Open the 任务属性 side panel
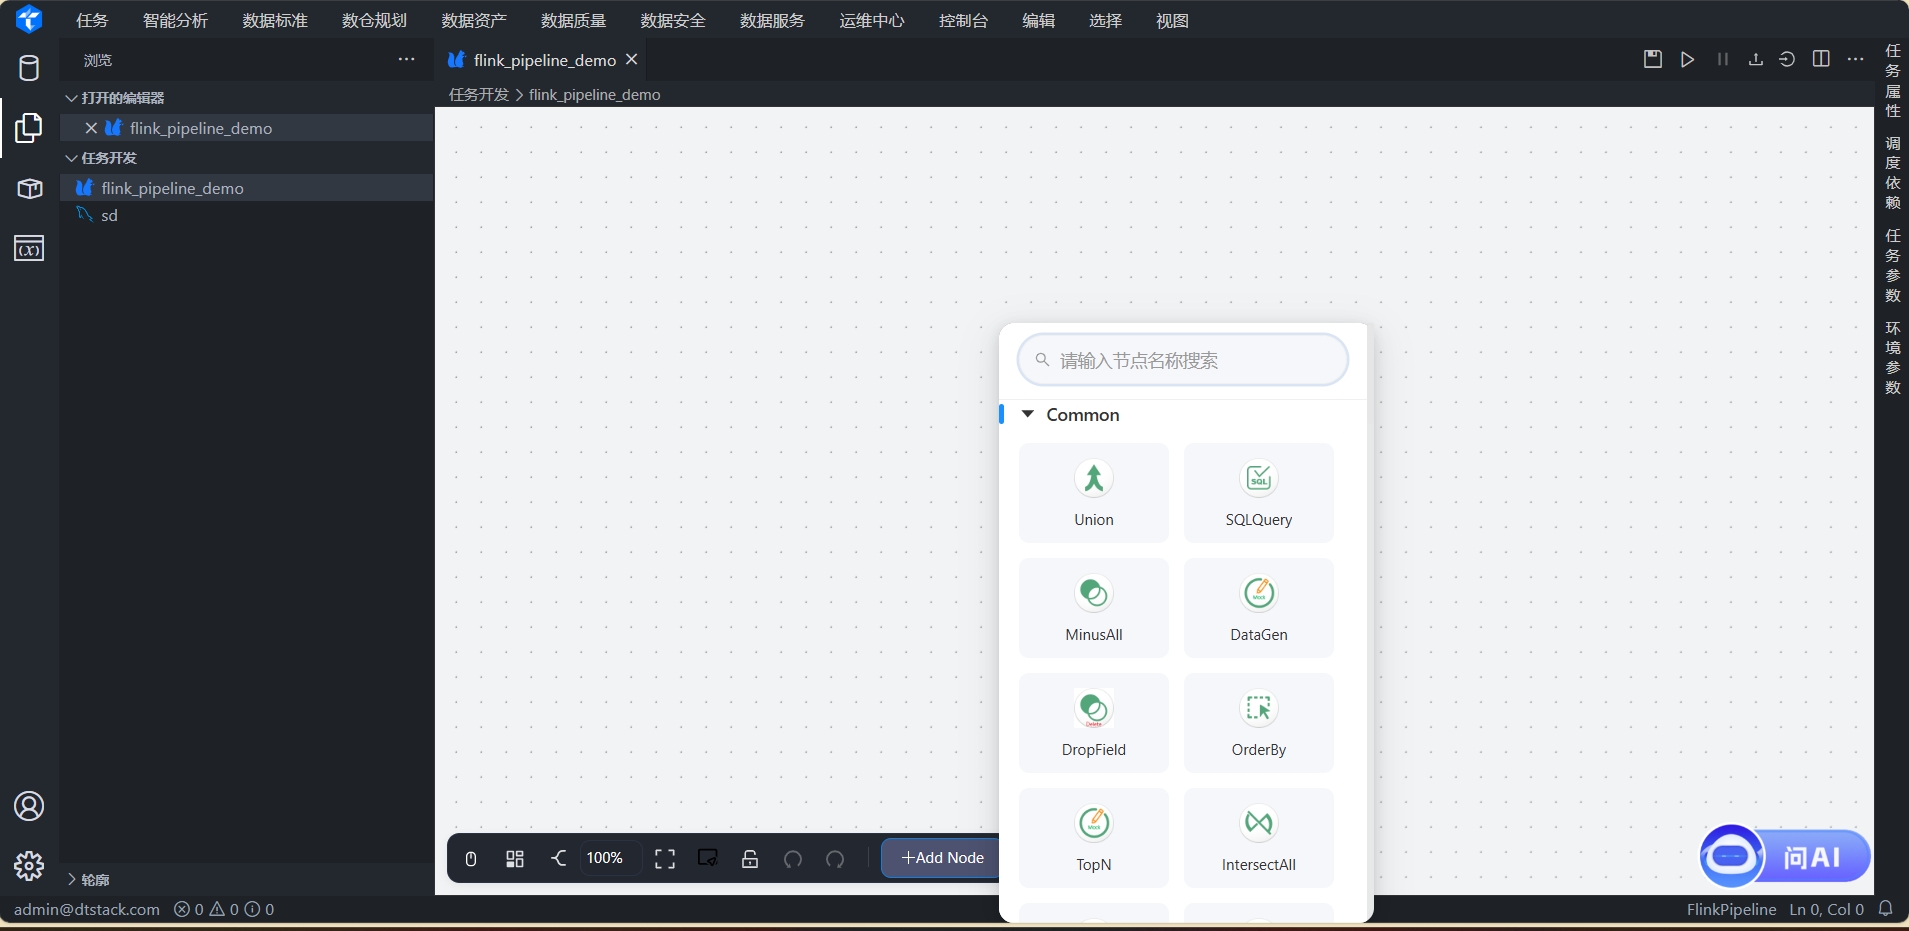The width and height of the screenshot is (1909, 931). pyautogui.click(x=1892, y=81)
